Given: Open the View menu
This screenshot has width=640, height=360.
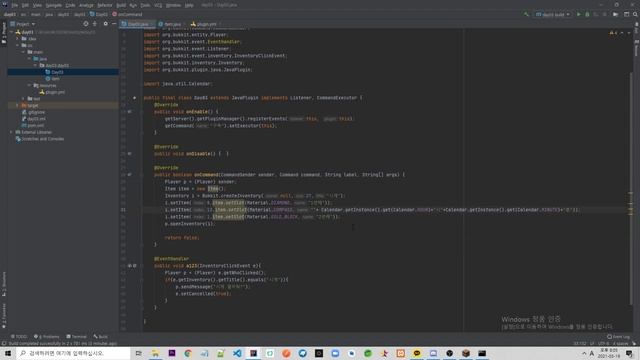Looking at the screenshot, I should tap(37, 5).
